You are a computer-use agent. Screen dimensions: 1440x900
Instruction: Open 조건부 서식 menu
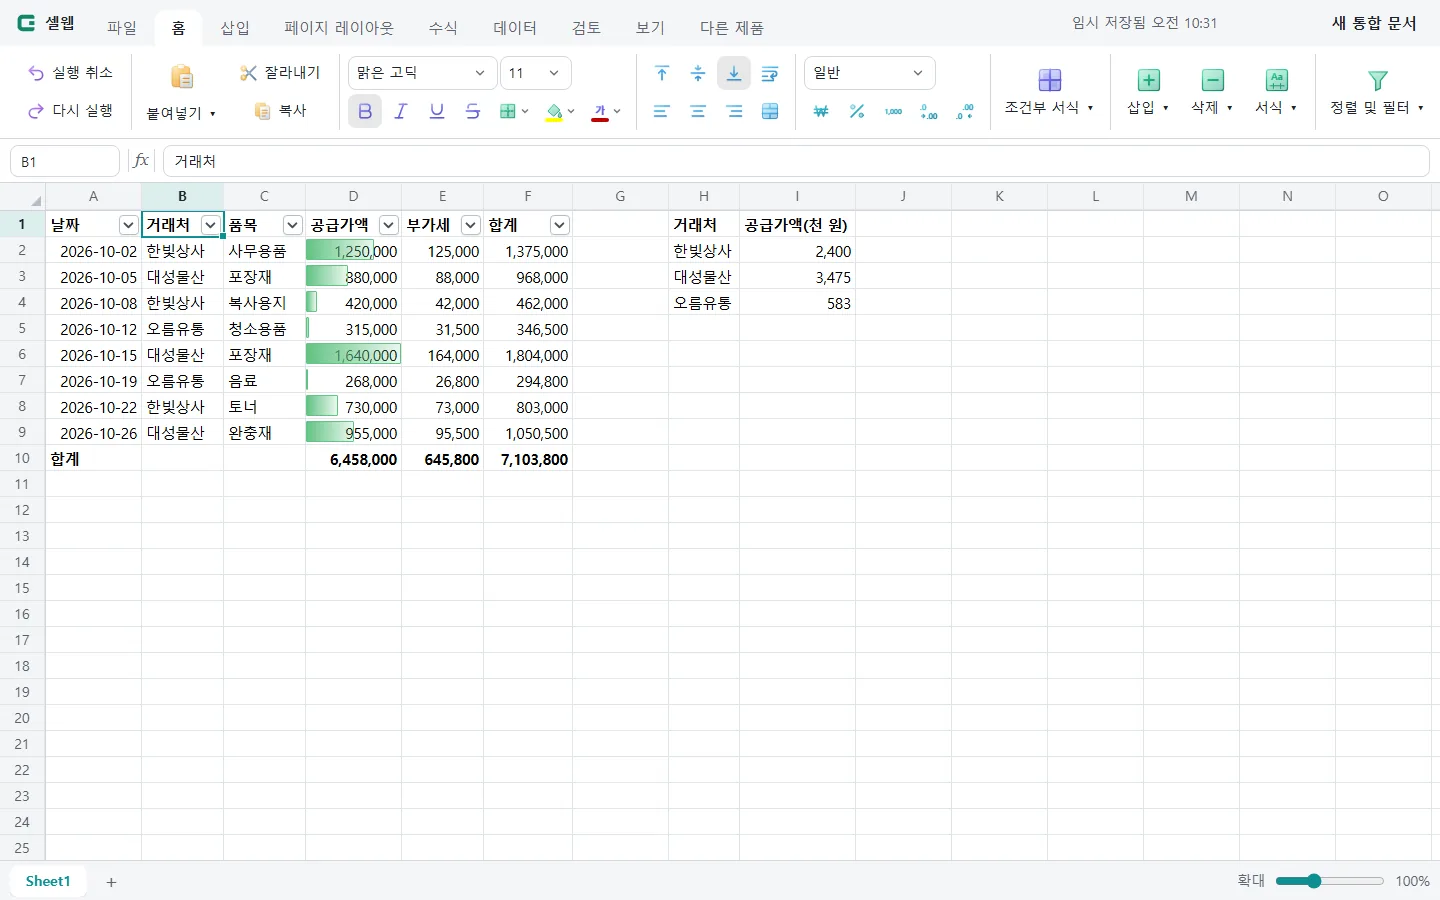click(x=1049, y=92)
